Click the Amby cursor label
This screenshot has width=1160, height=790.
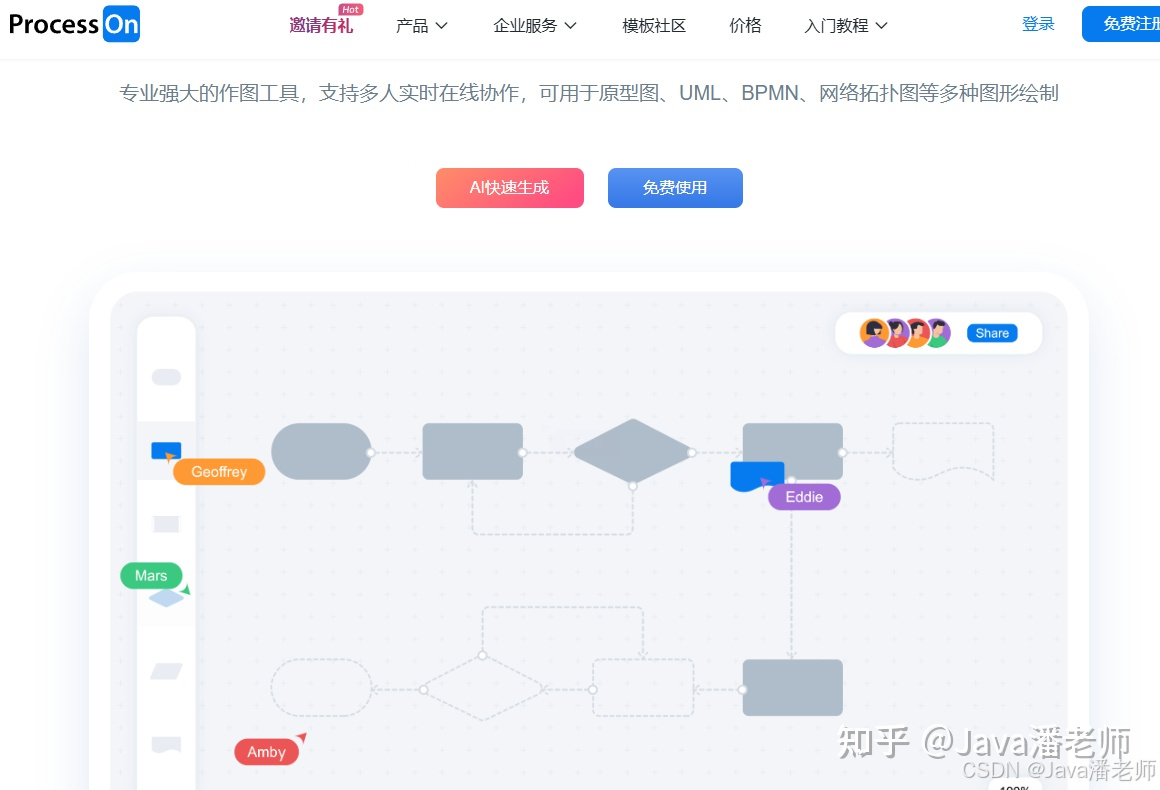click(x=266, y=752)
